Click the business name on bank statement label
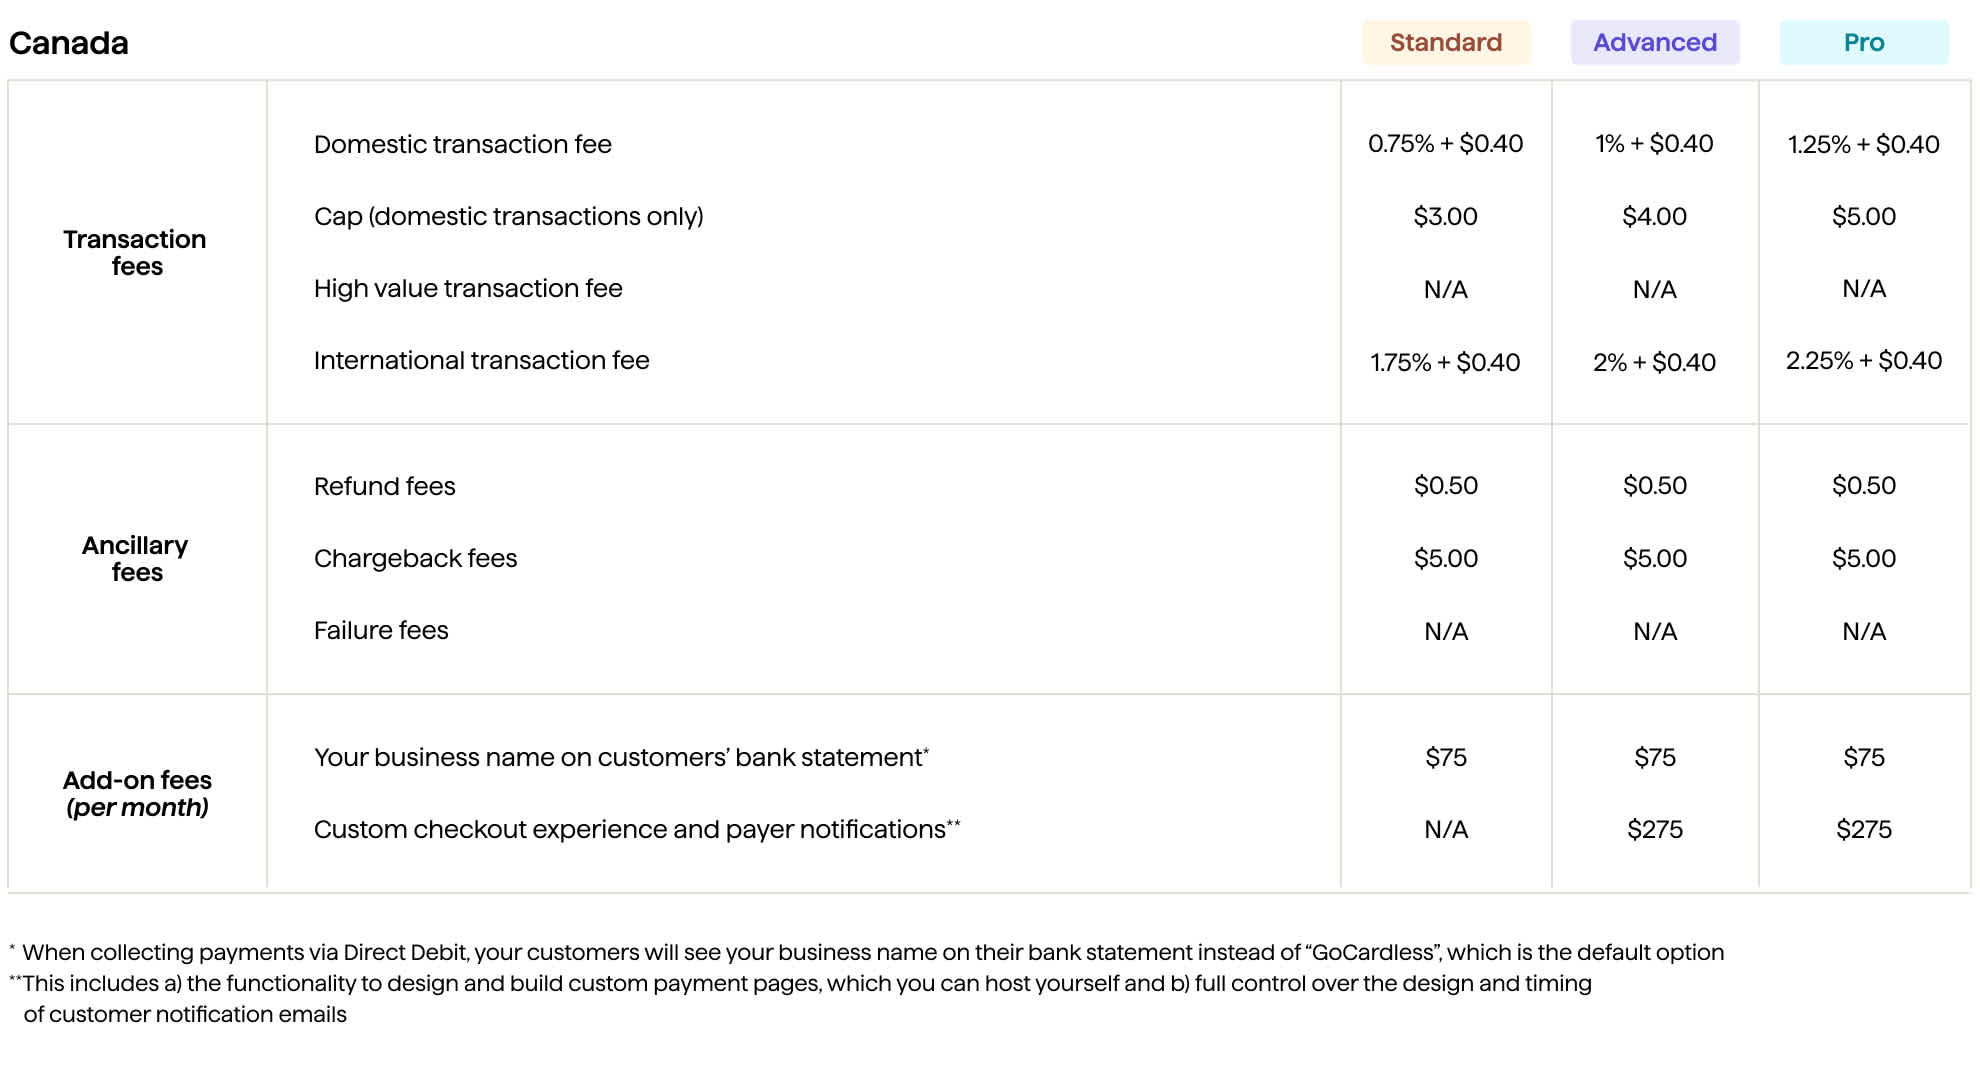The width and height of the screenshot is (1980, 1072). pos(620,757)
